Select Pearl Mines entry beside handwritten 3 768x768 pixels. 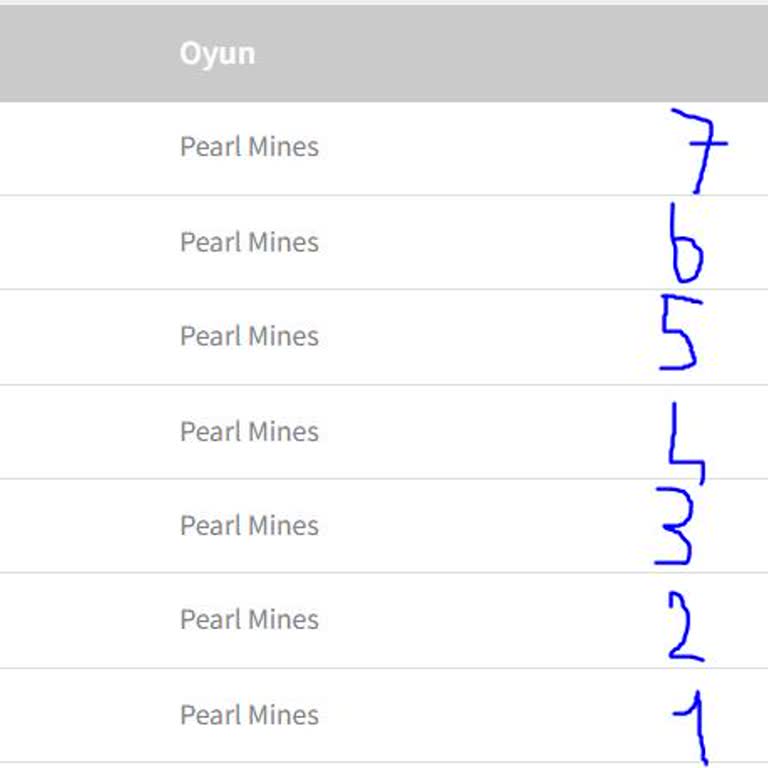pos(249,525)
